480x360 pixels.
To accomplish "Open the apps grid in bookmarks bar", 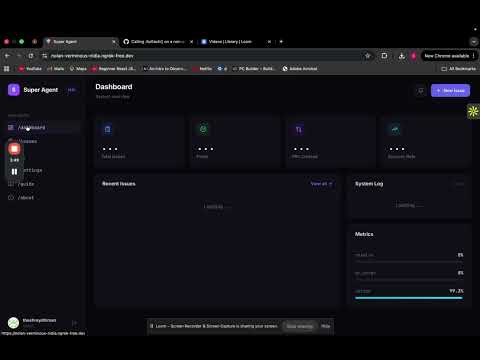I will 6,69.
